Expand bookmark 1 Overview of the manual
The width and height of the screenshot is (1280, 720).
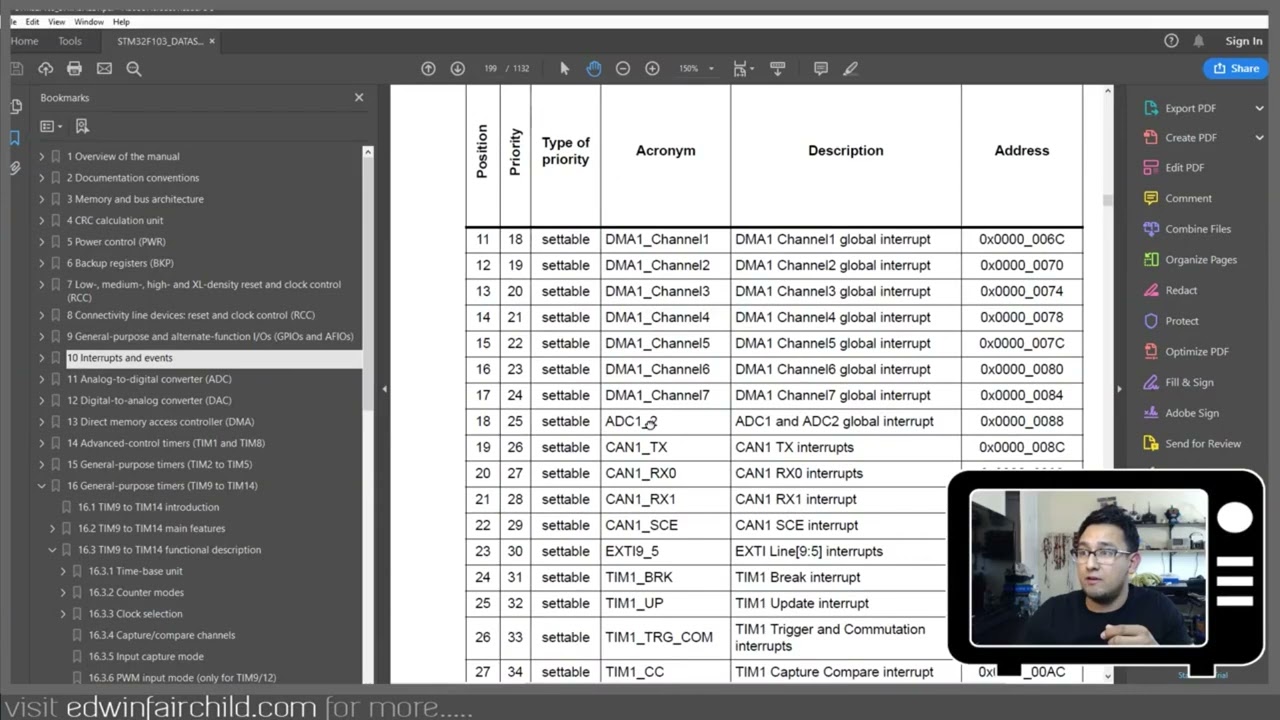42,157
